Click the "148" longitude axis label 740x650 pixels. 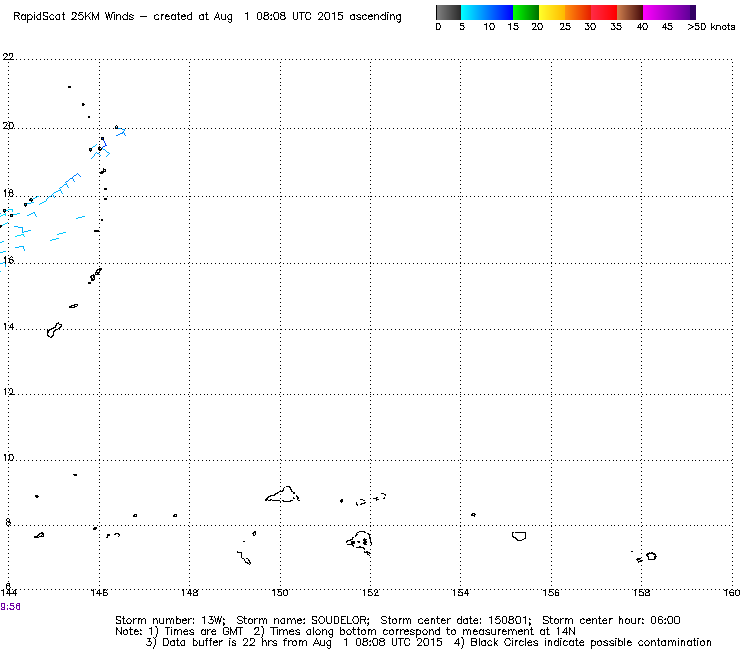pos(190,592)
